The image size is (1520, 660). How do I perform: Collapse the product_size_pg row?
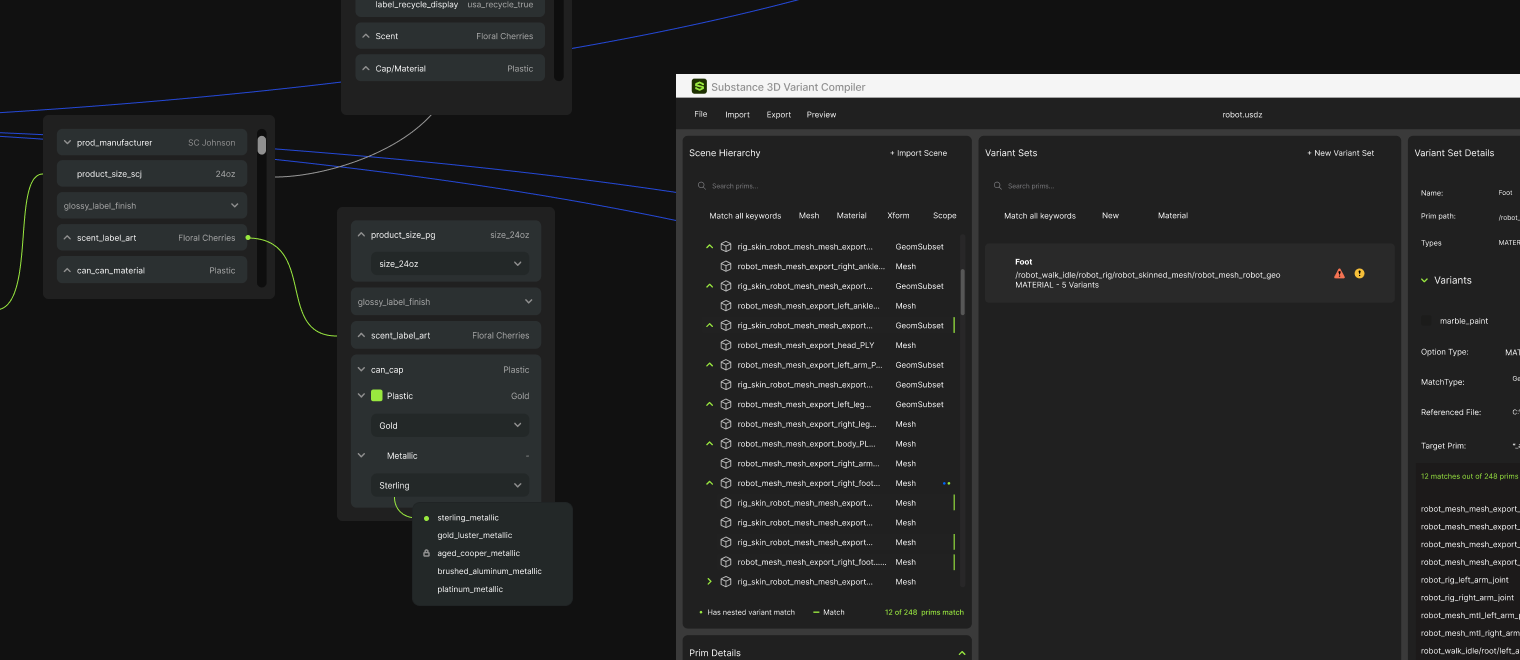[x=360, y=235]
